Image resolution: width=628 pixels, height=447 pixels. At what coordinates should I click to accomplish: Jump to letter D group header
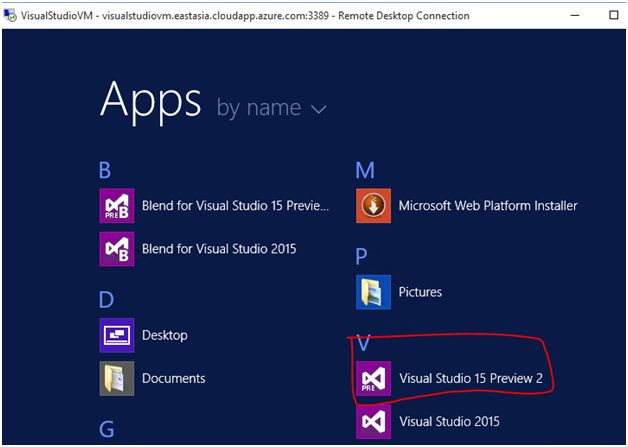click(106, 299)
